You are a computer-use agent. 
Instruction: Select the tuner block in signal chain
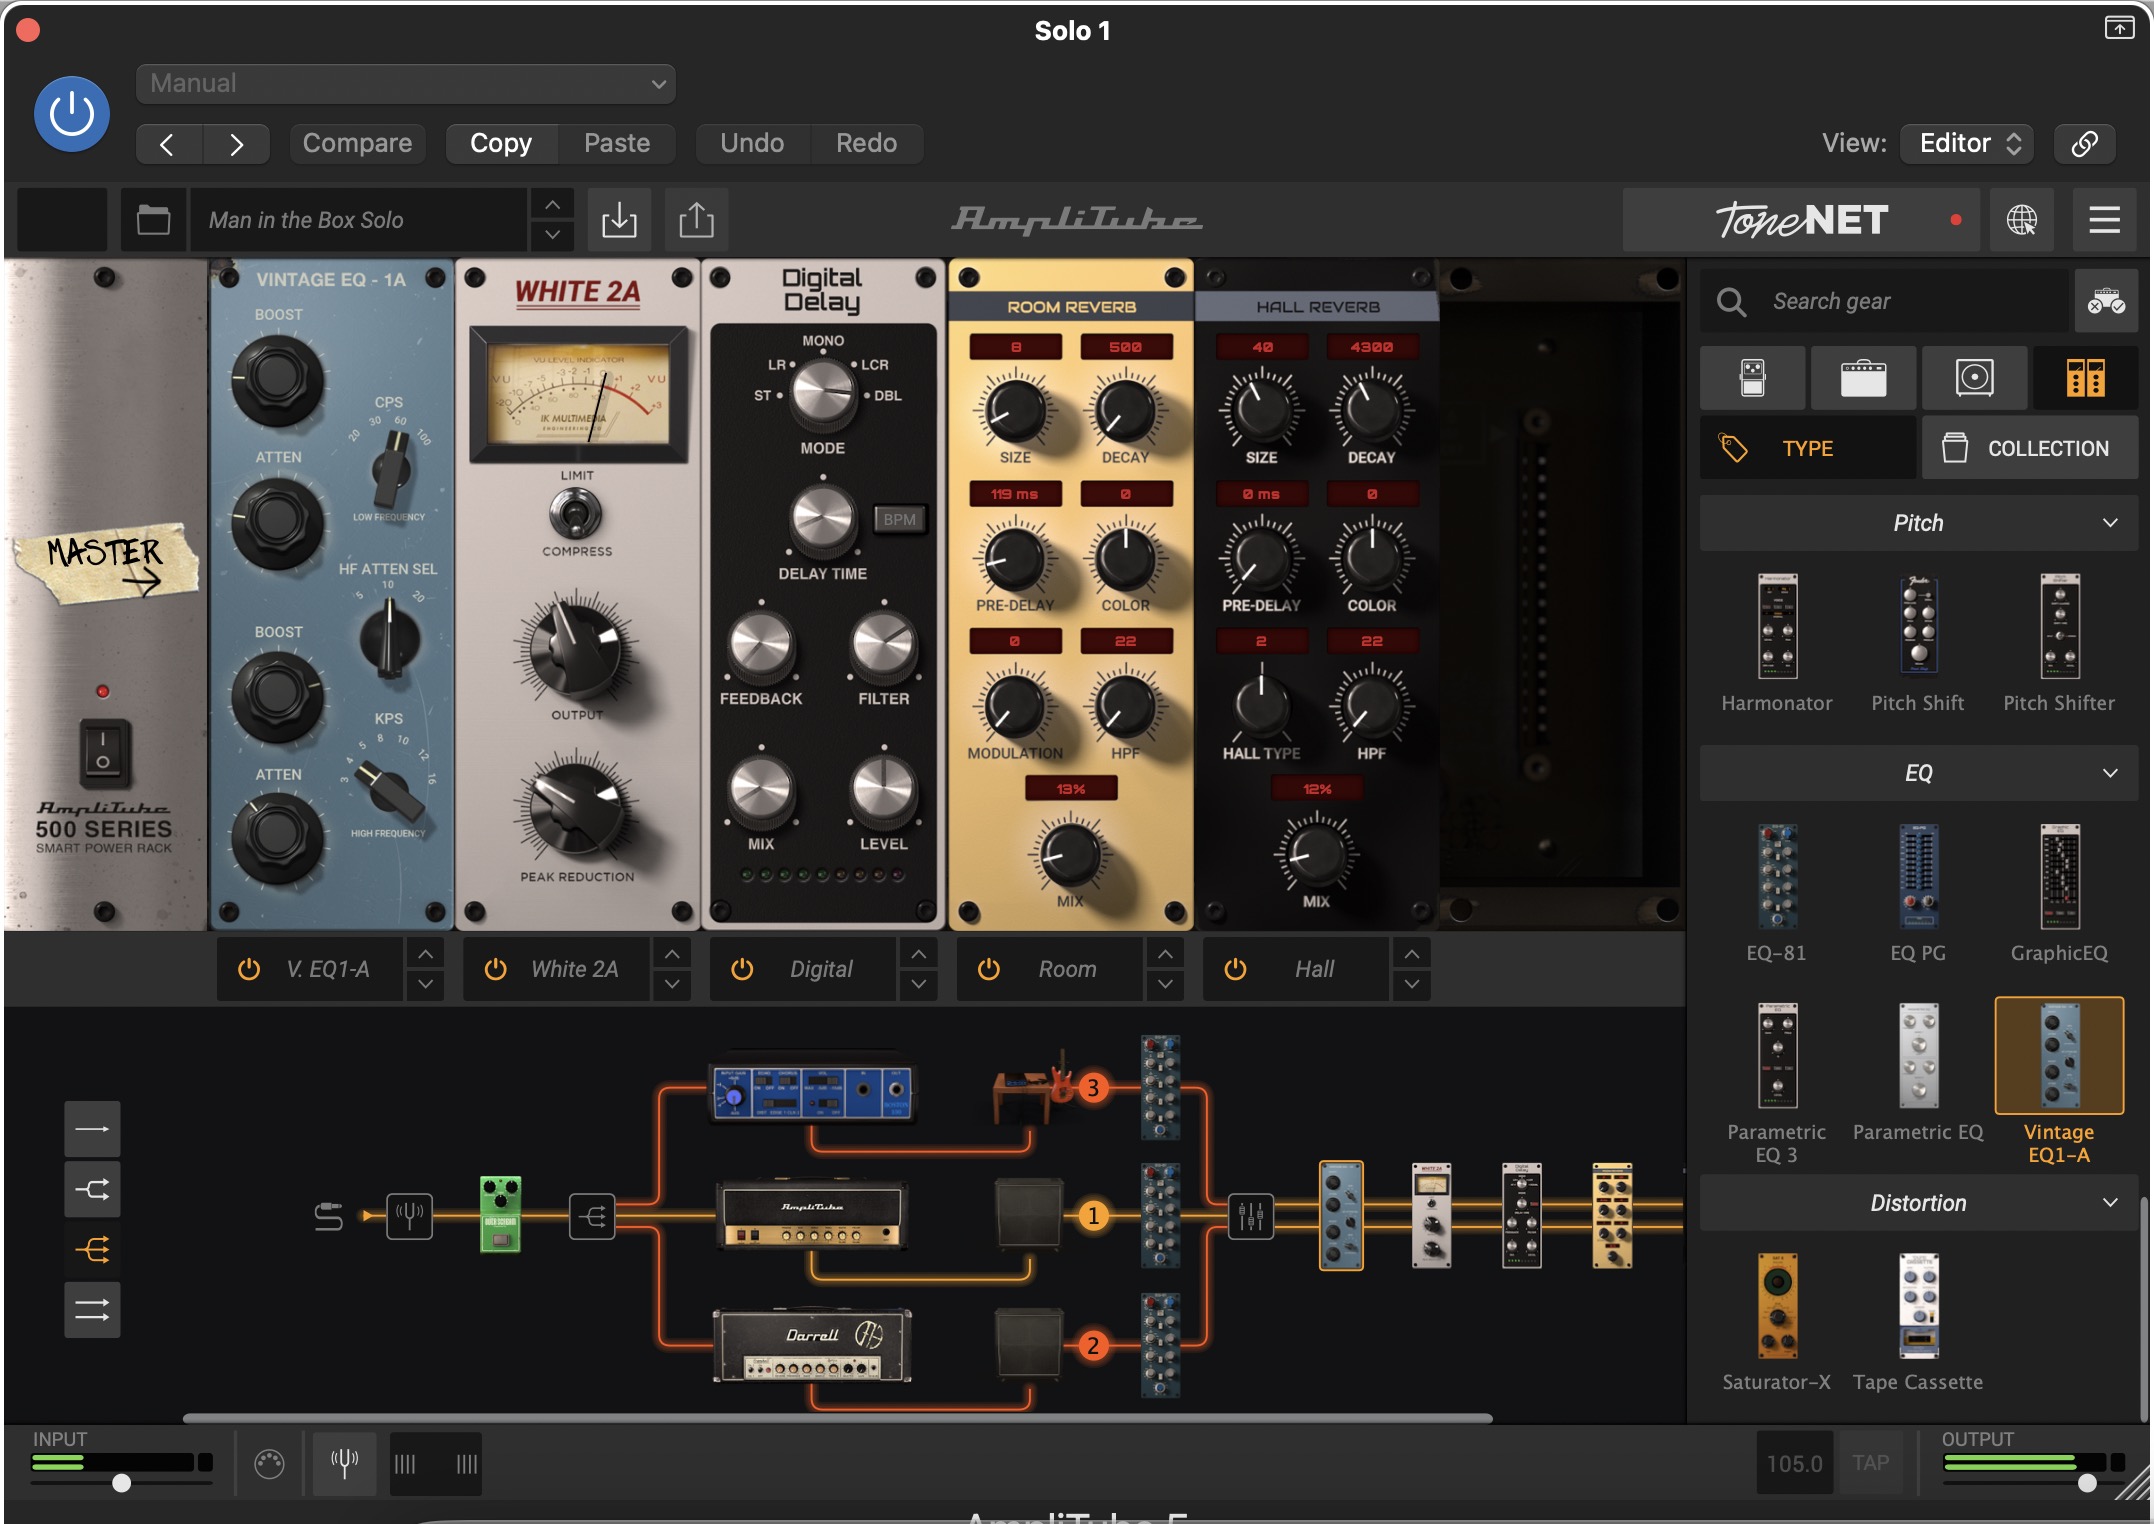[409, 1216]
